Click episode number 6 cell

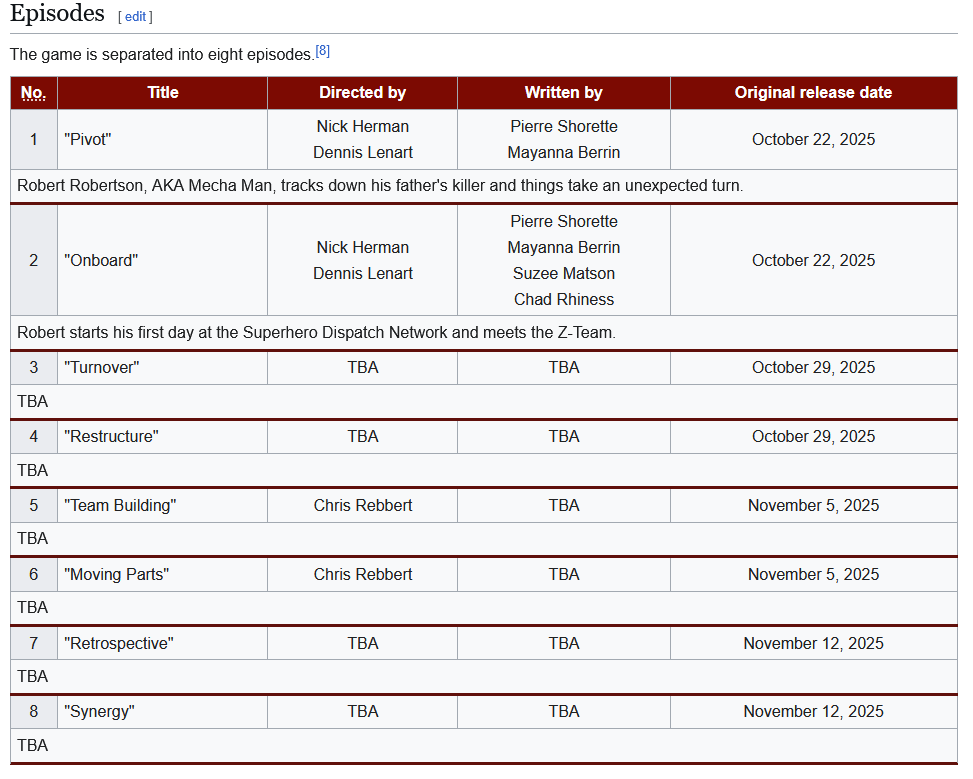(34, 574)
